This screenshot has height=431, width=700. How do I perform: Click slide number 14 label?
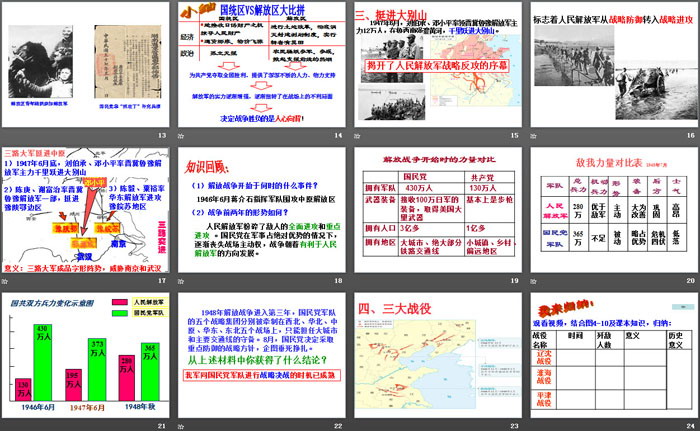338,135
